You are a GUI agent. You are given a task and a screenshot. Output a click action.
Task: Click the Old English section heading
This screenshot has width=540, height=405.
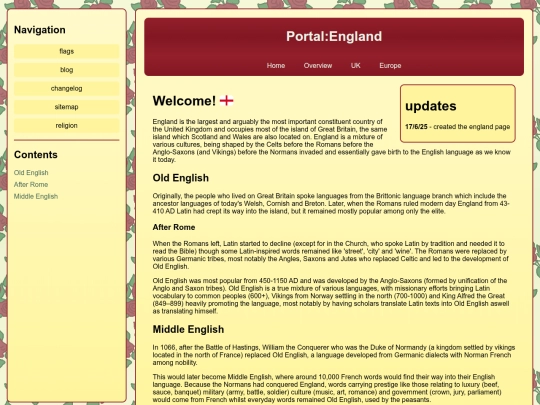coord(181,178)
